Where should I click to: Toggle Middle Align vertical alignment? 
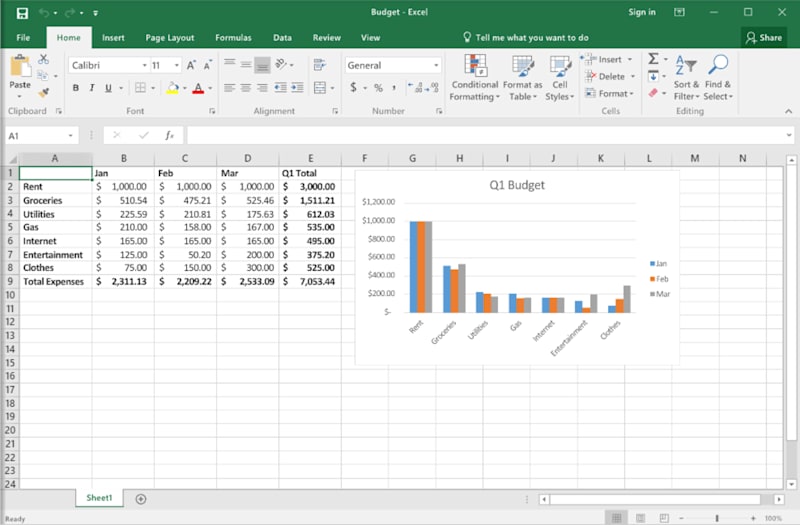click(x=246, y=65)
